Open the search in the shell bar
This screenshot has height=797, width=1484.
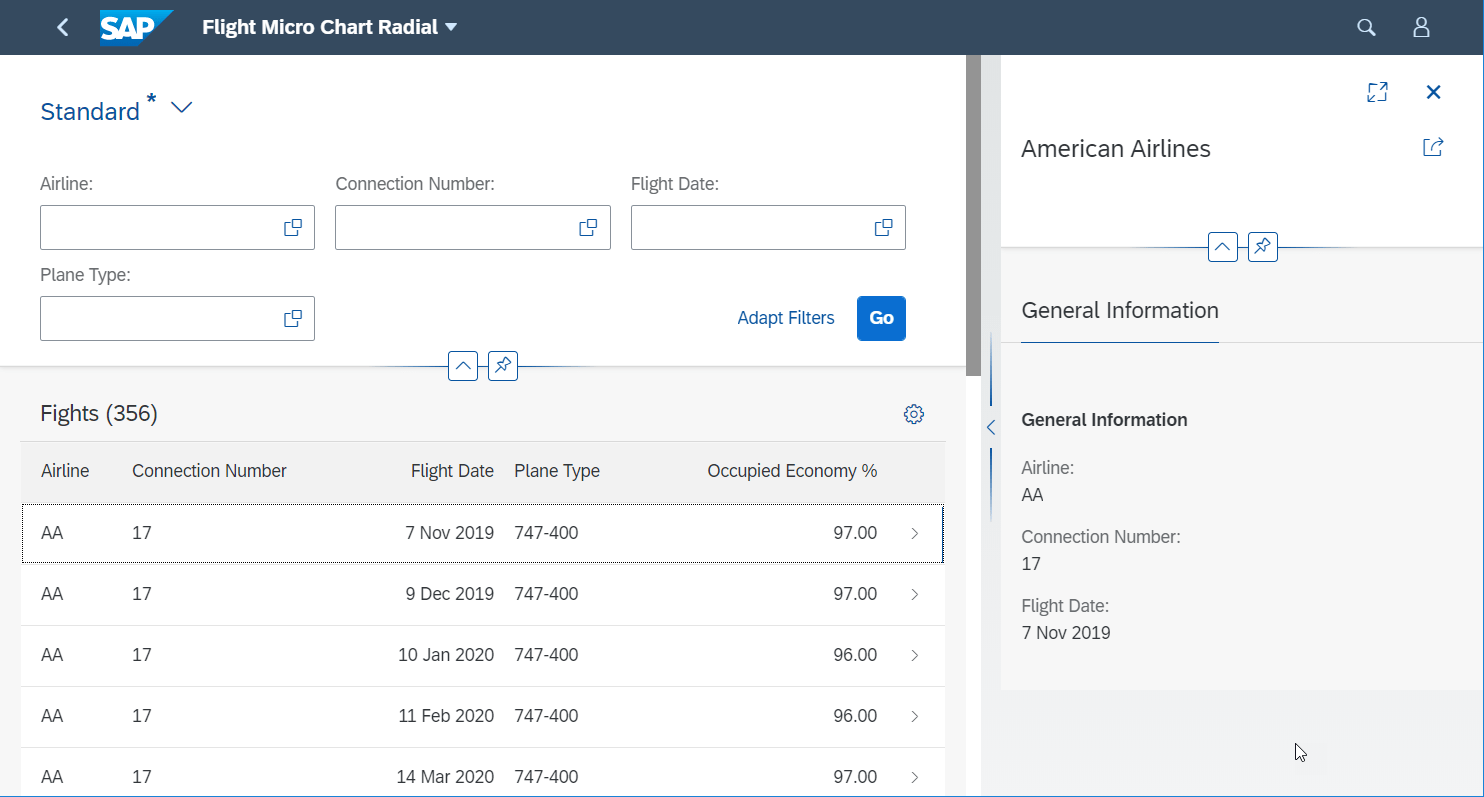[x=1365, y=27]
